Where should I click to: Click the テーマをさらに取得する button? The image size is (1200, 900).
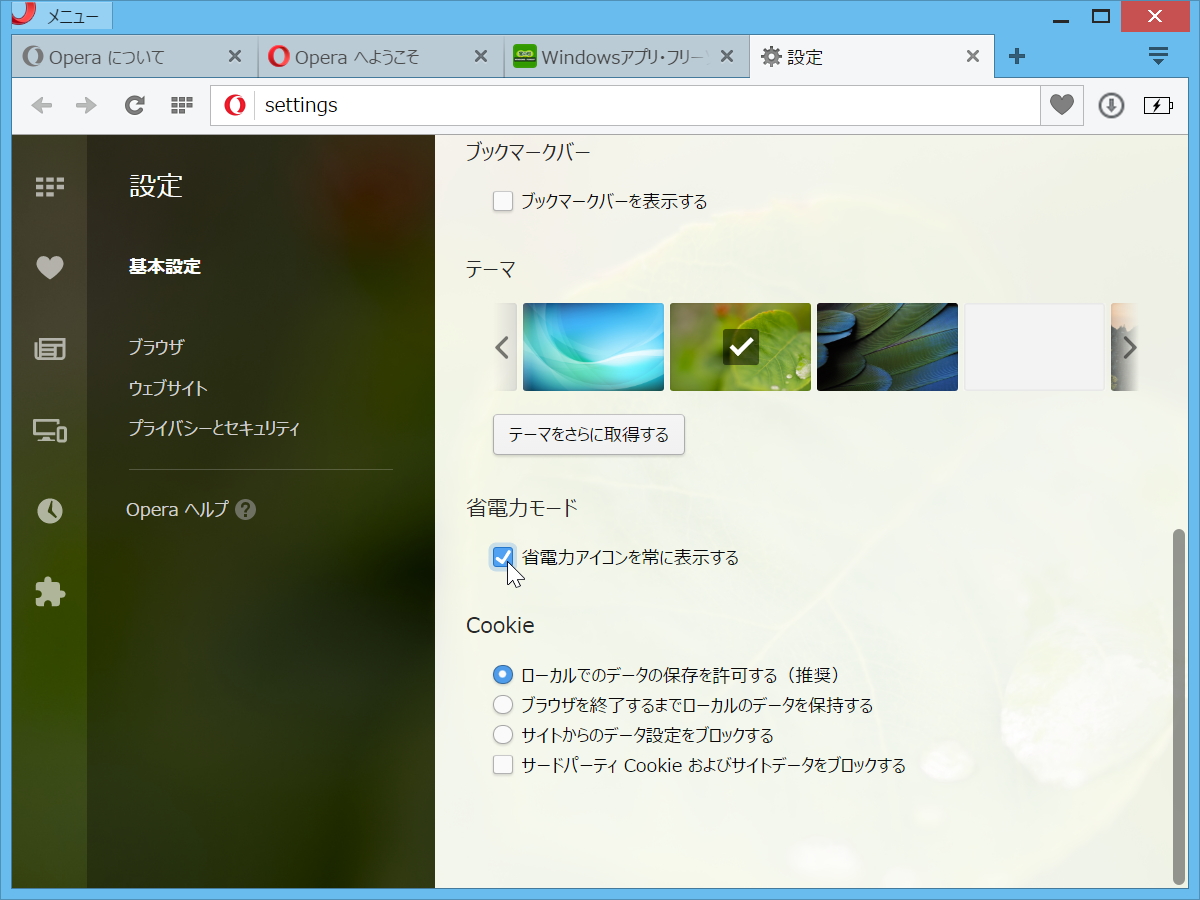[x=588, y=434]
